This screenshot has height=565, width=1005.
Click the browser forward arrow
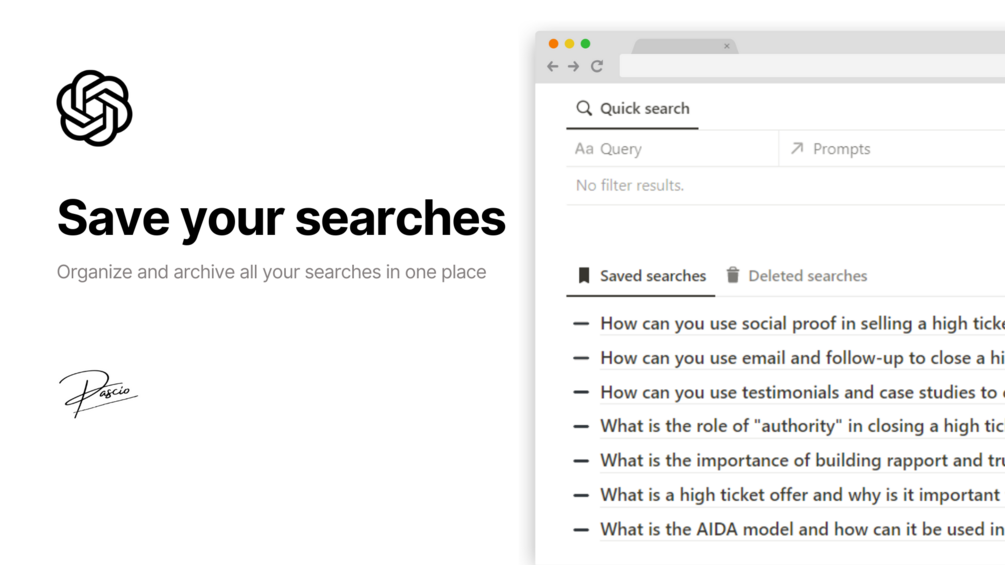coord(574,66)
